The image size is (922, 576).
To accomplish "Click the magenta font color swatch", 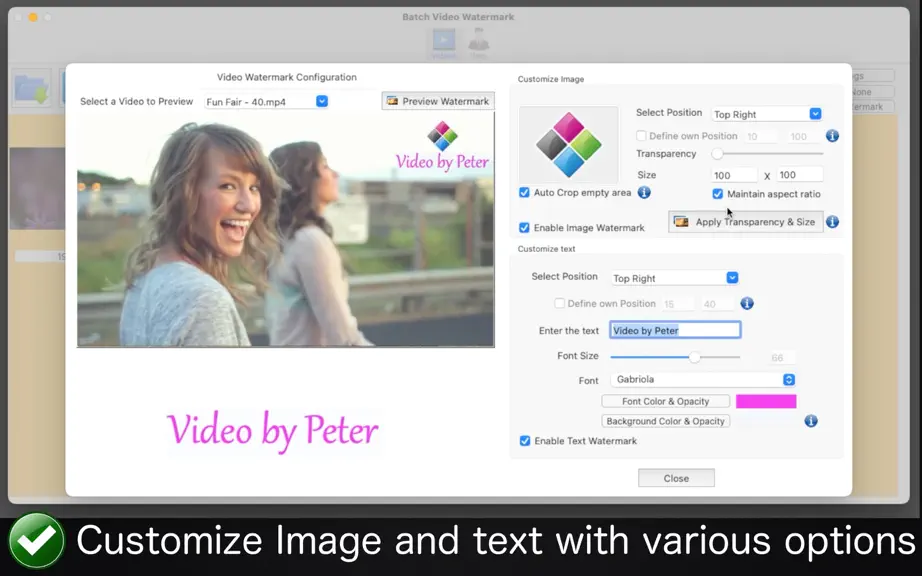I will (766, 401).
